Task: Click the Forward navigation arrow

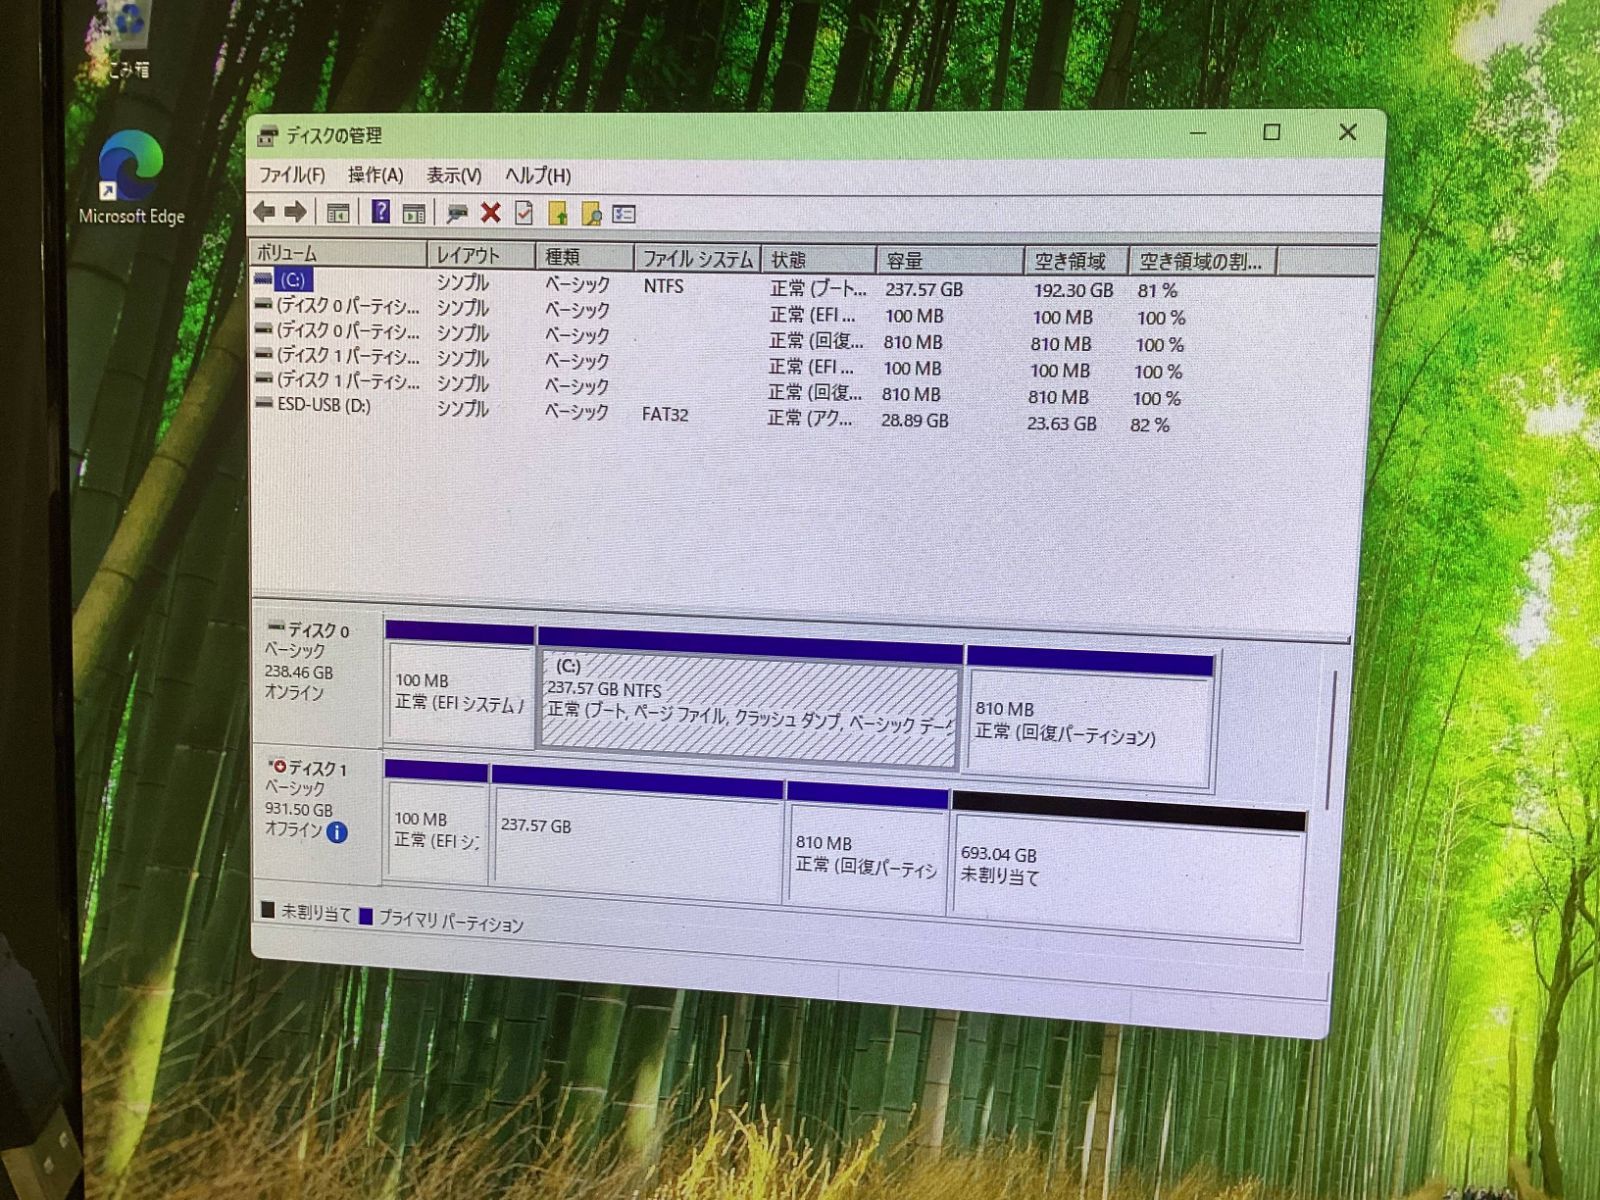Action: 294,213
